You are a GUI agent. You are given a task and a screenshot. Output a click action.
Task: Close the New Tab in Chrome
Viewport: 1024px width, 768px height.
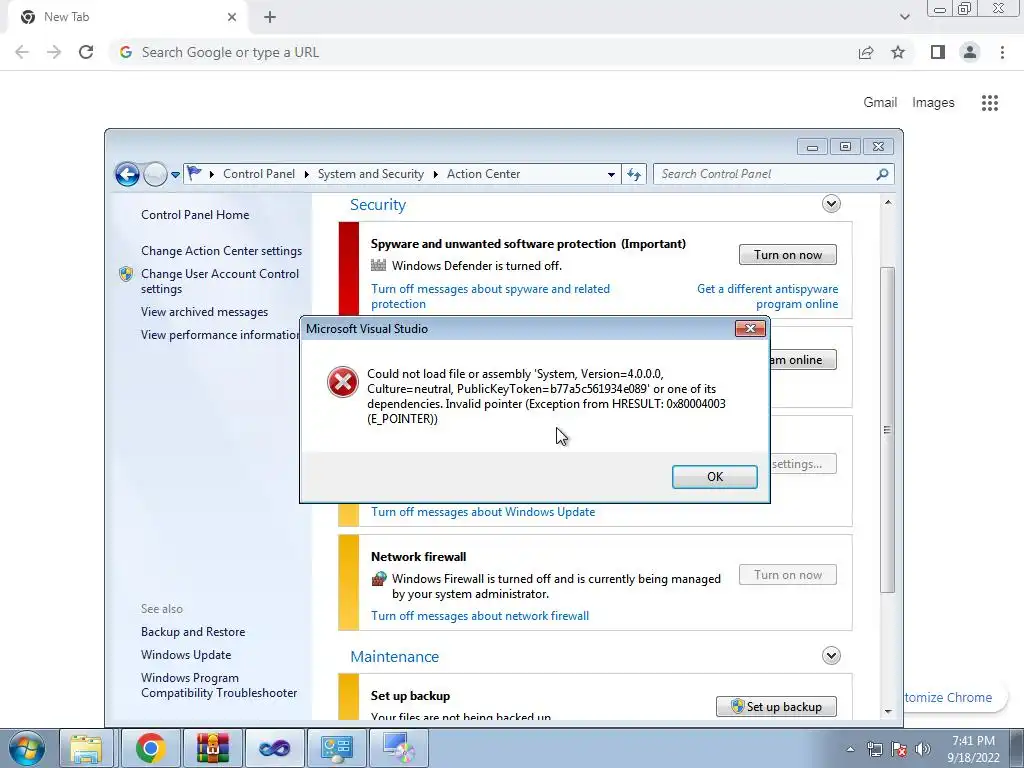[x=232, y=17]
